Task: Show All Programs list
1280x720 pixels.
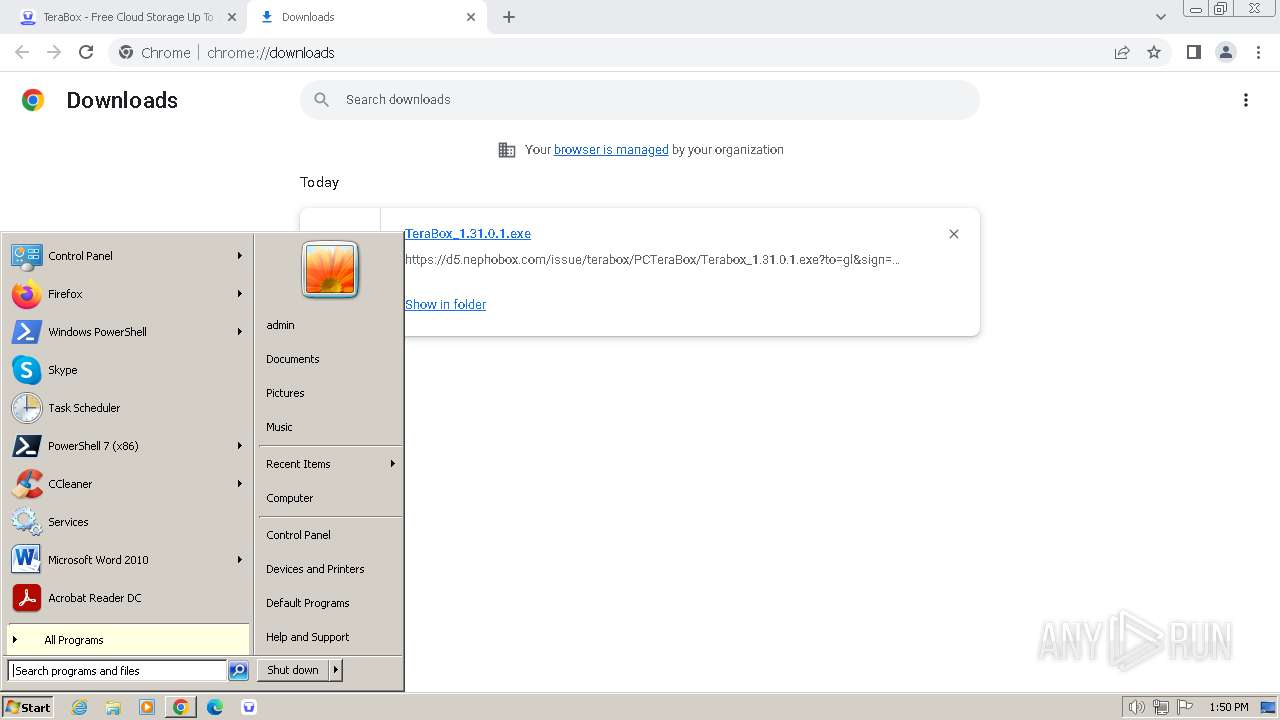Action: pos(128,640)
